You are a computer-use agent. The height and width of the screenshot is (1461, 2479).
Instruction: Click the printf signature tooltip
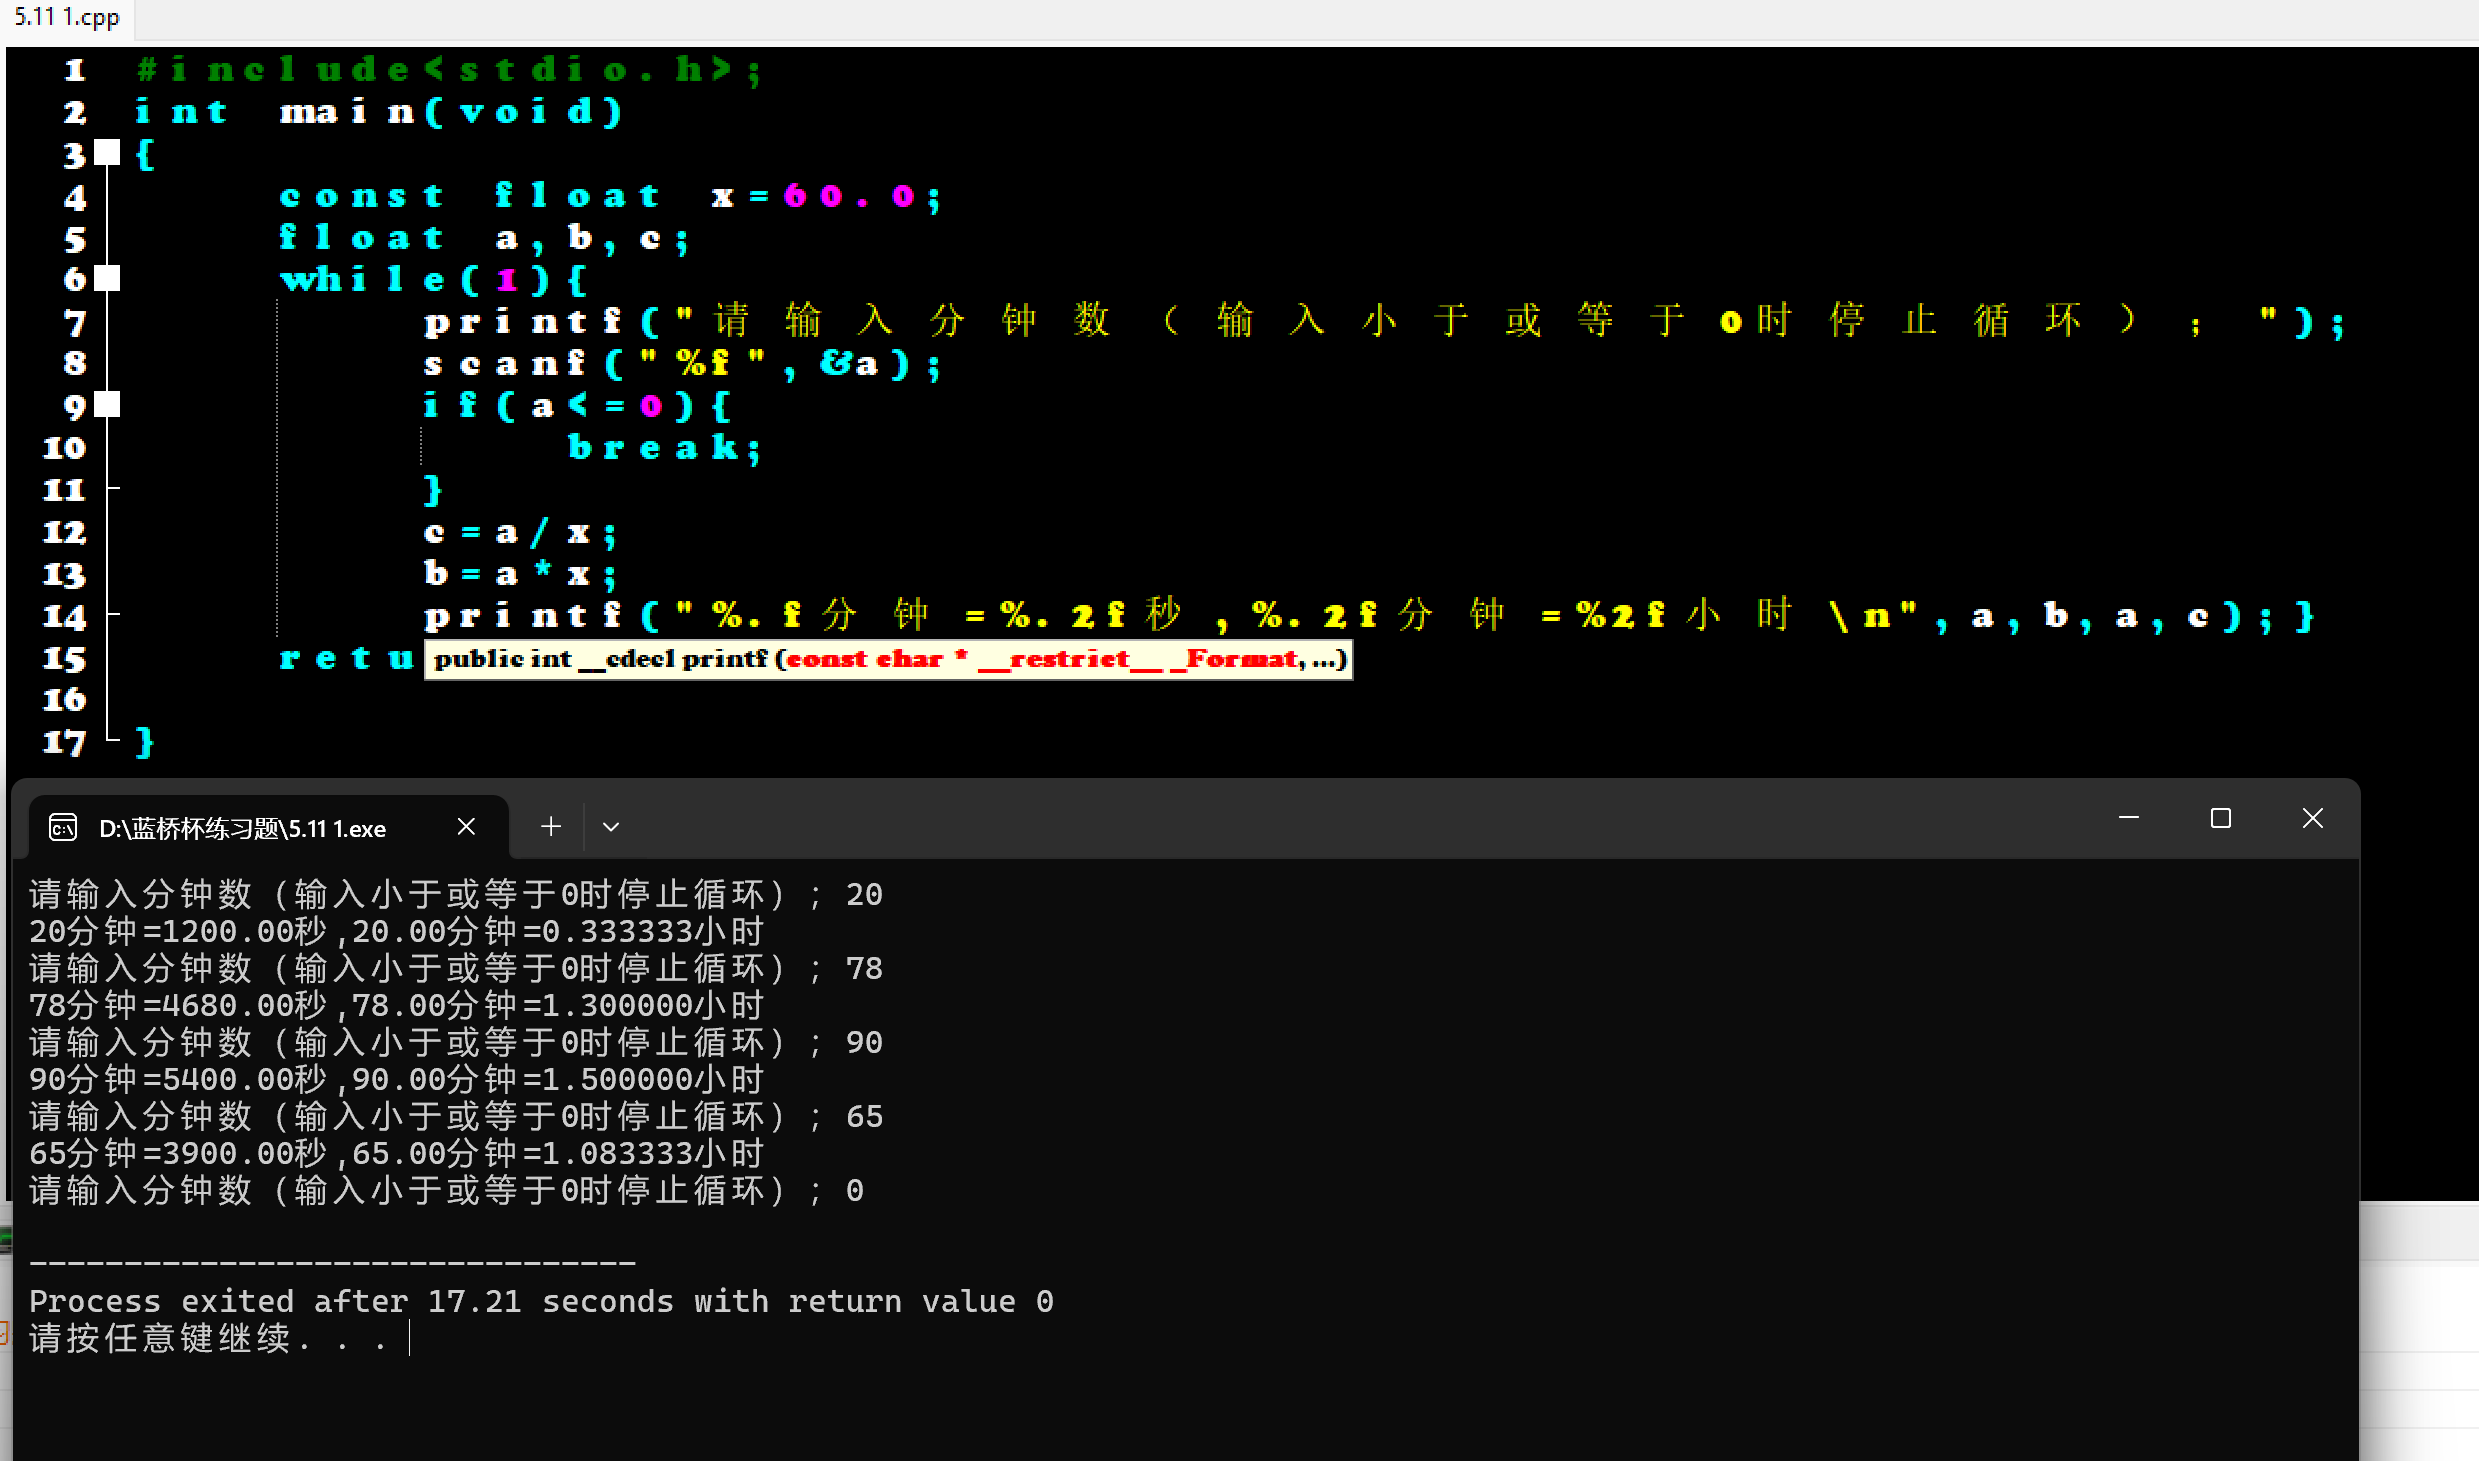pos(888,660)
